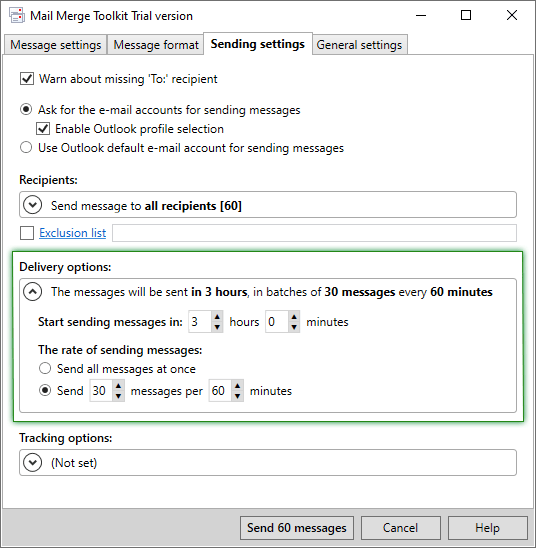This screenshot has width=536, height=548.
Task: Decrease interval minutes down arrow
Action: pos(238,396)
